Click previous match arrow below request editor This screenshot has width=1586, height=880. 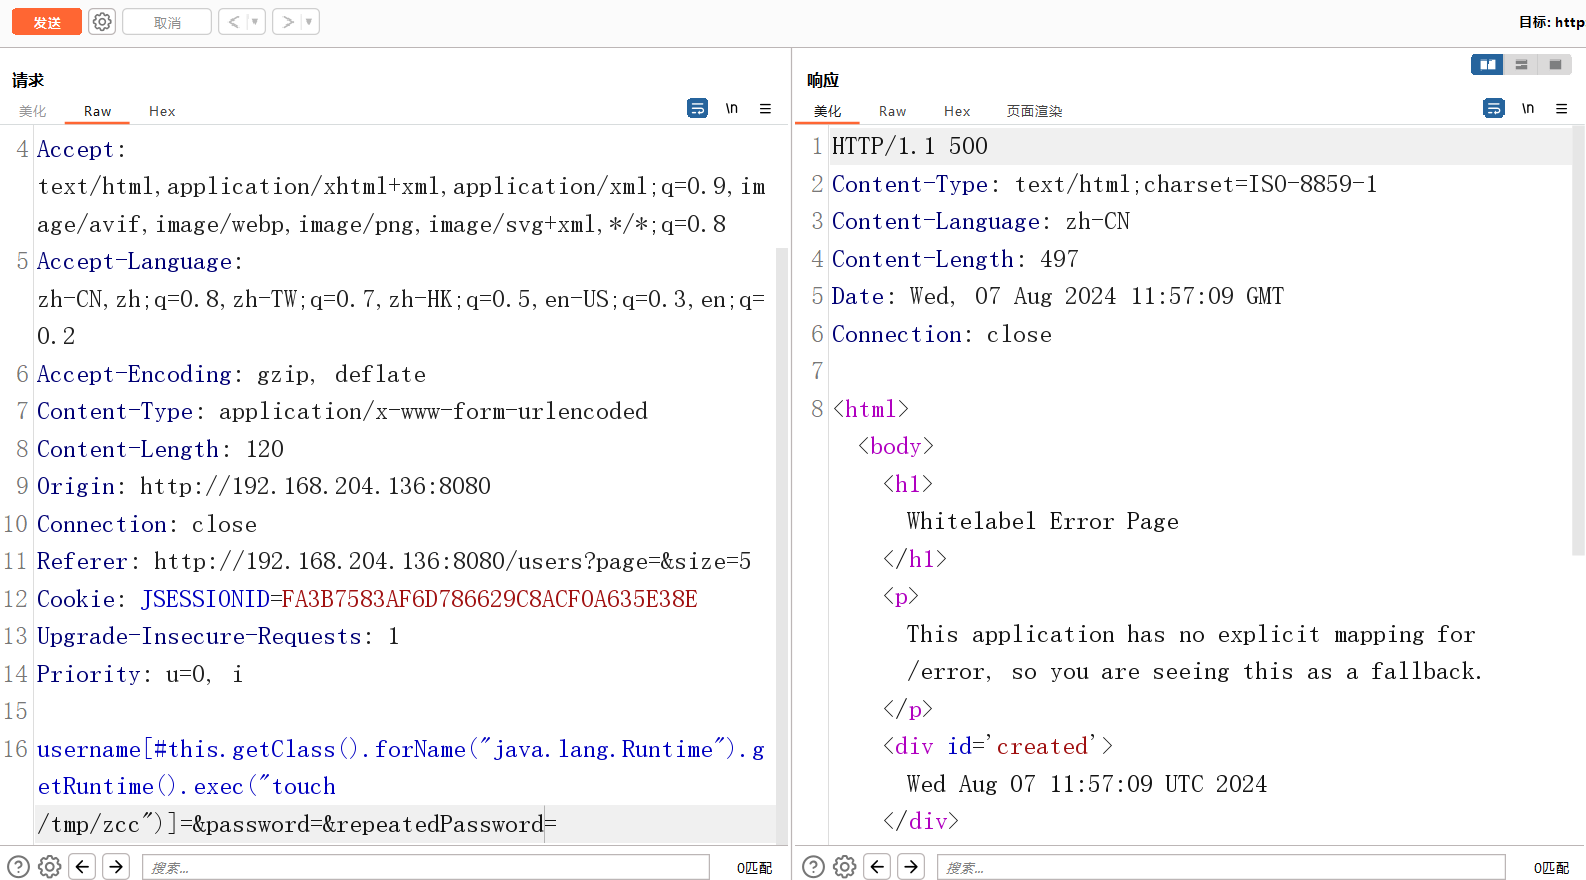83,867
